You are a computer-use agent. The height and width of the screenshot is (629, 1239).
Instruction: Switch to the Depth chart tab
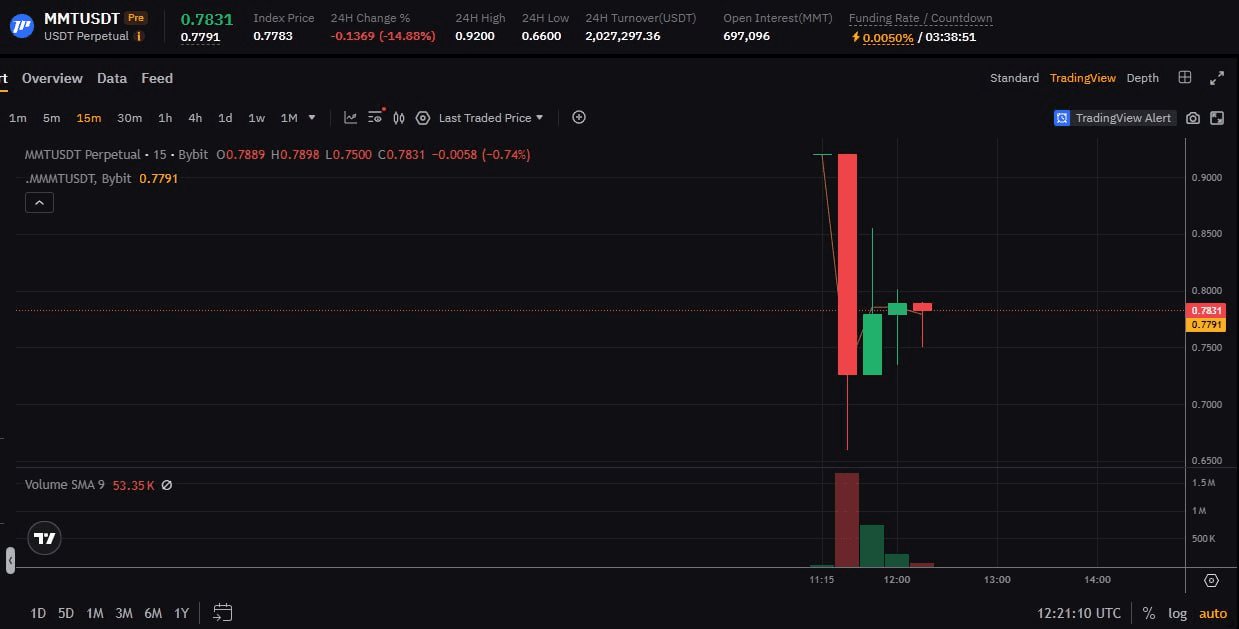[x=1142, y=78]
